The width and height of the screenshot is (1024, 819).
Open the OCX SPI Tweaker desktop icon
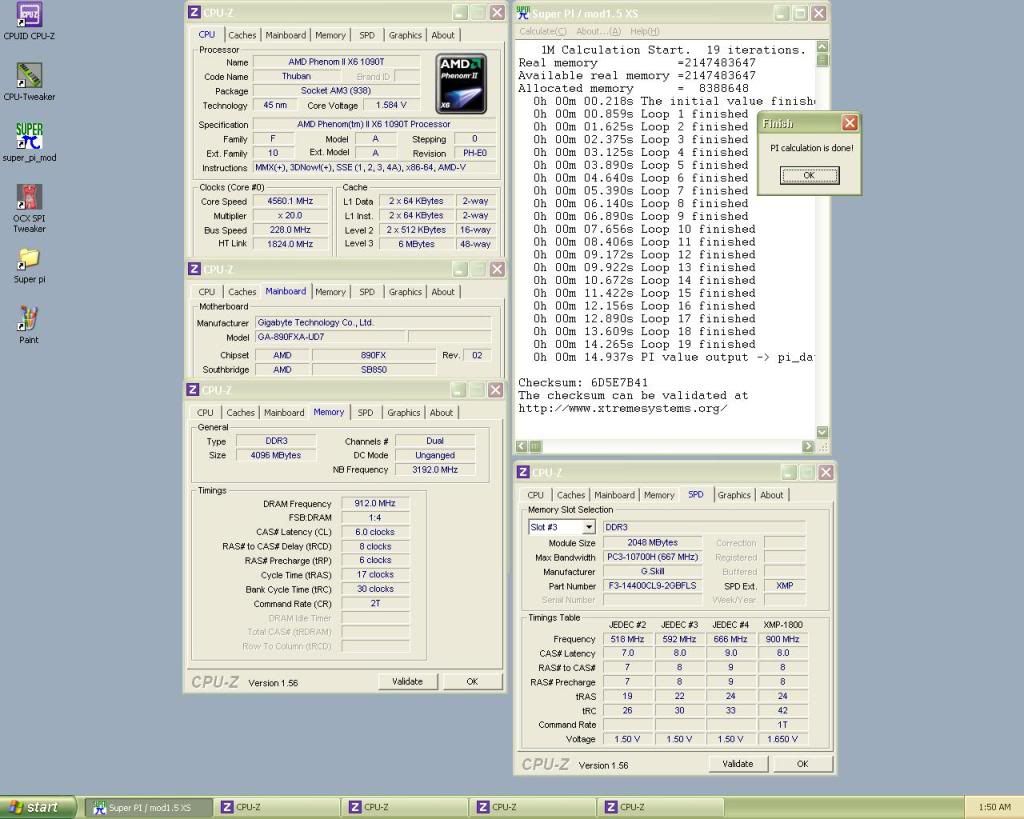pyautogui.click(x=29, y=196)
